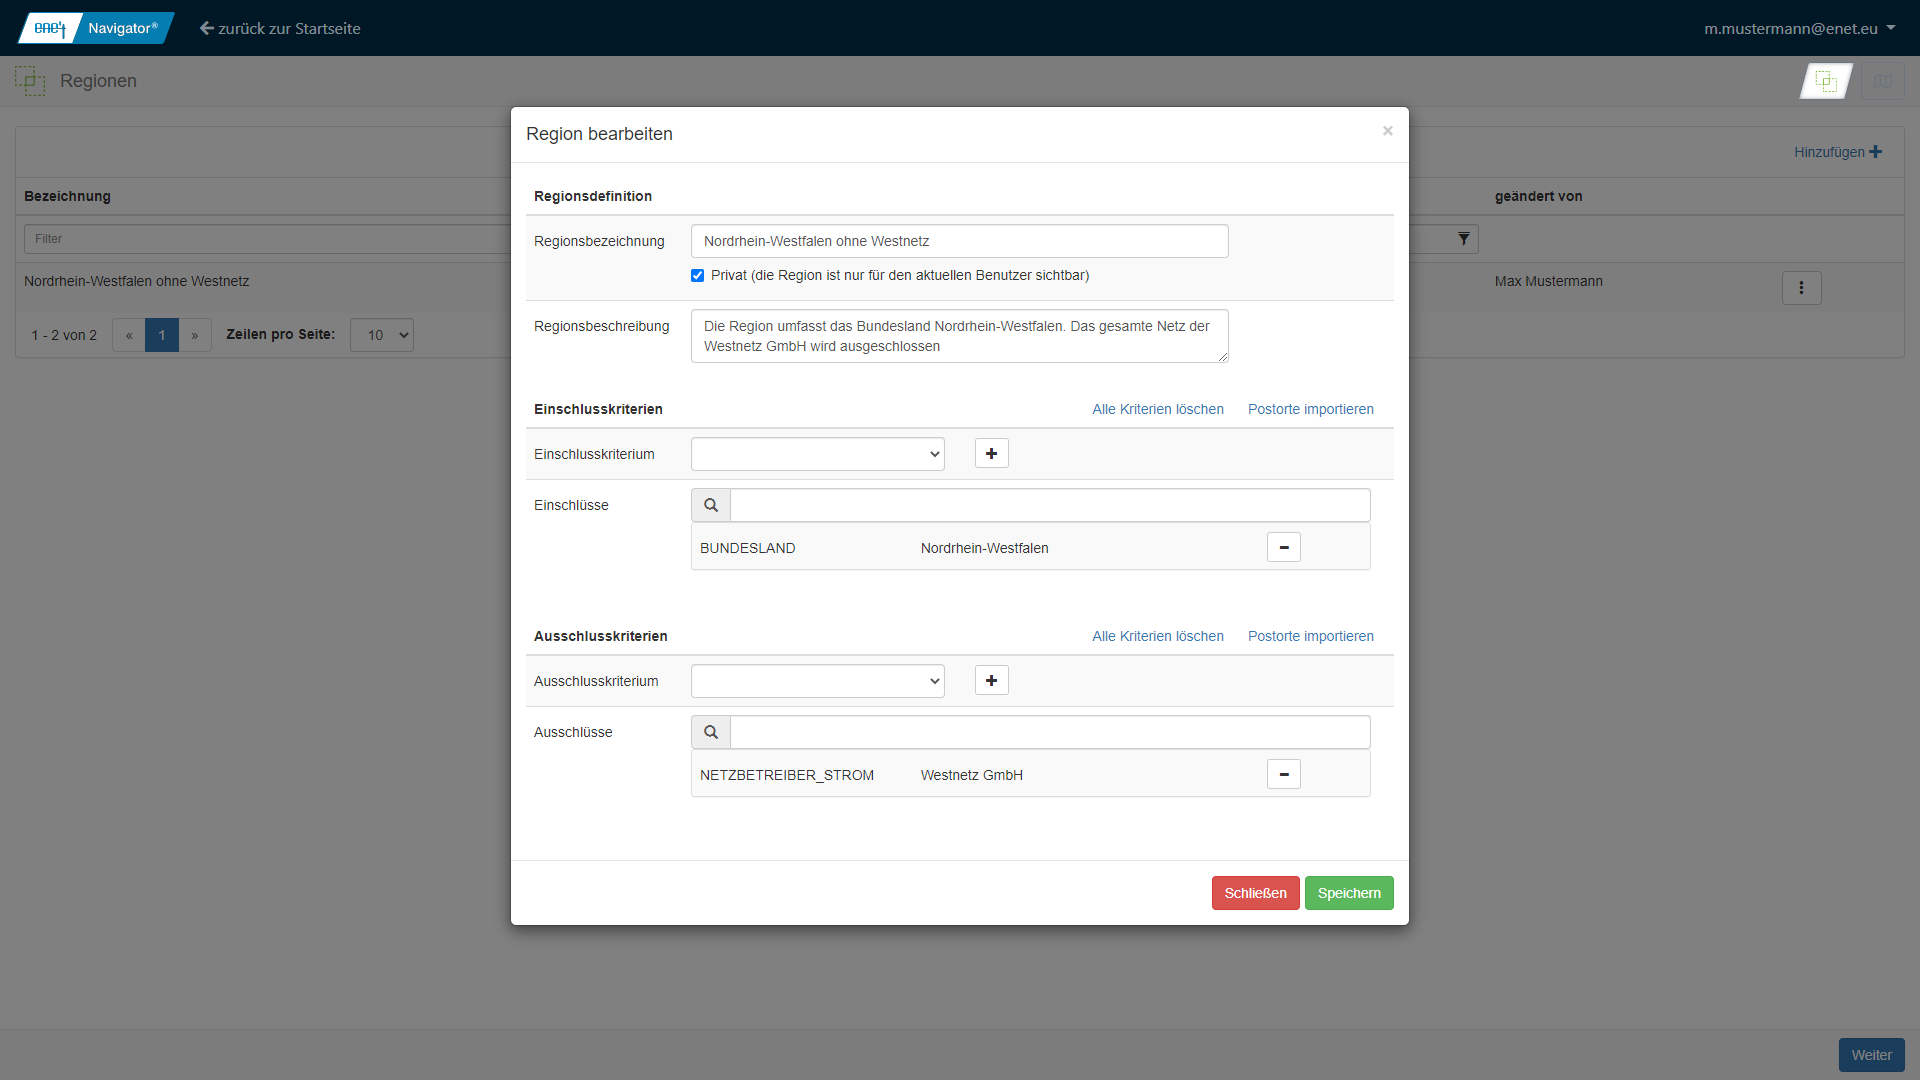Click the regions view icon top right
Image resolution: width=1920 pixels, height=1080 pixels.
pyautogui.click(x=1826, y=81)
